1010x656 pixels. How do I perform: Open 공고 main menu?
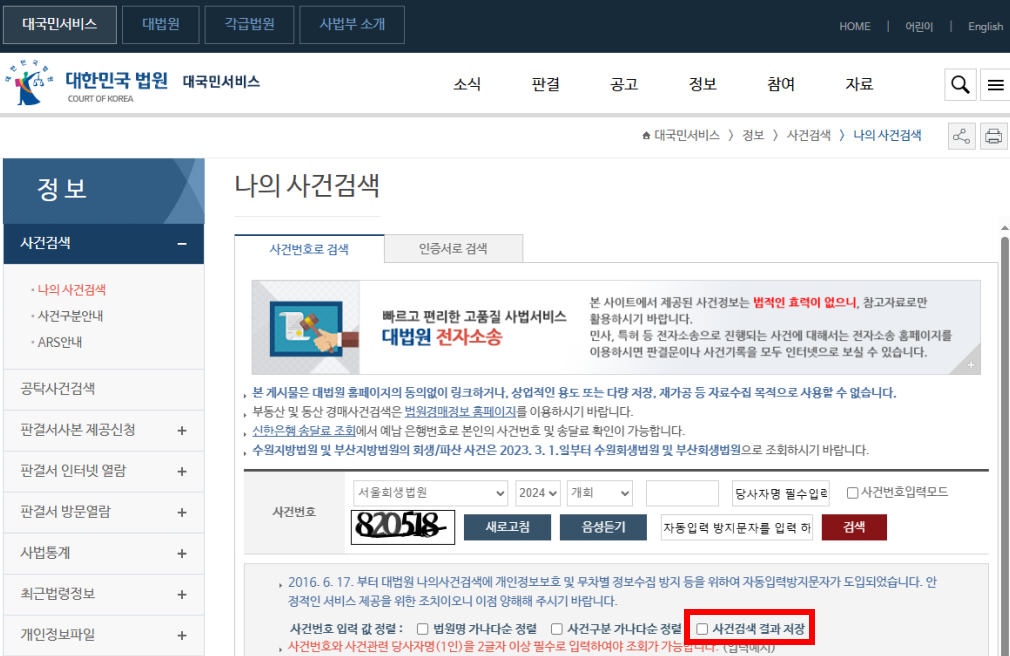point(624,84)
